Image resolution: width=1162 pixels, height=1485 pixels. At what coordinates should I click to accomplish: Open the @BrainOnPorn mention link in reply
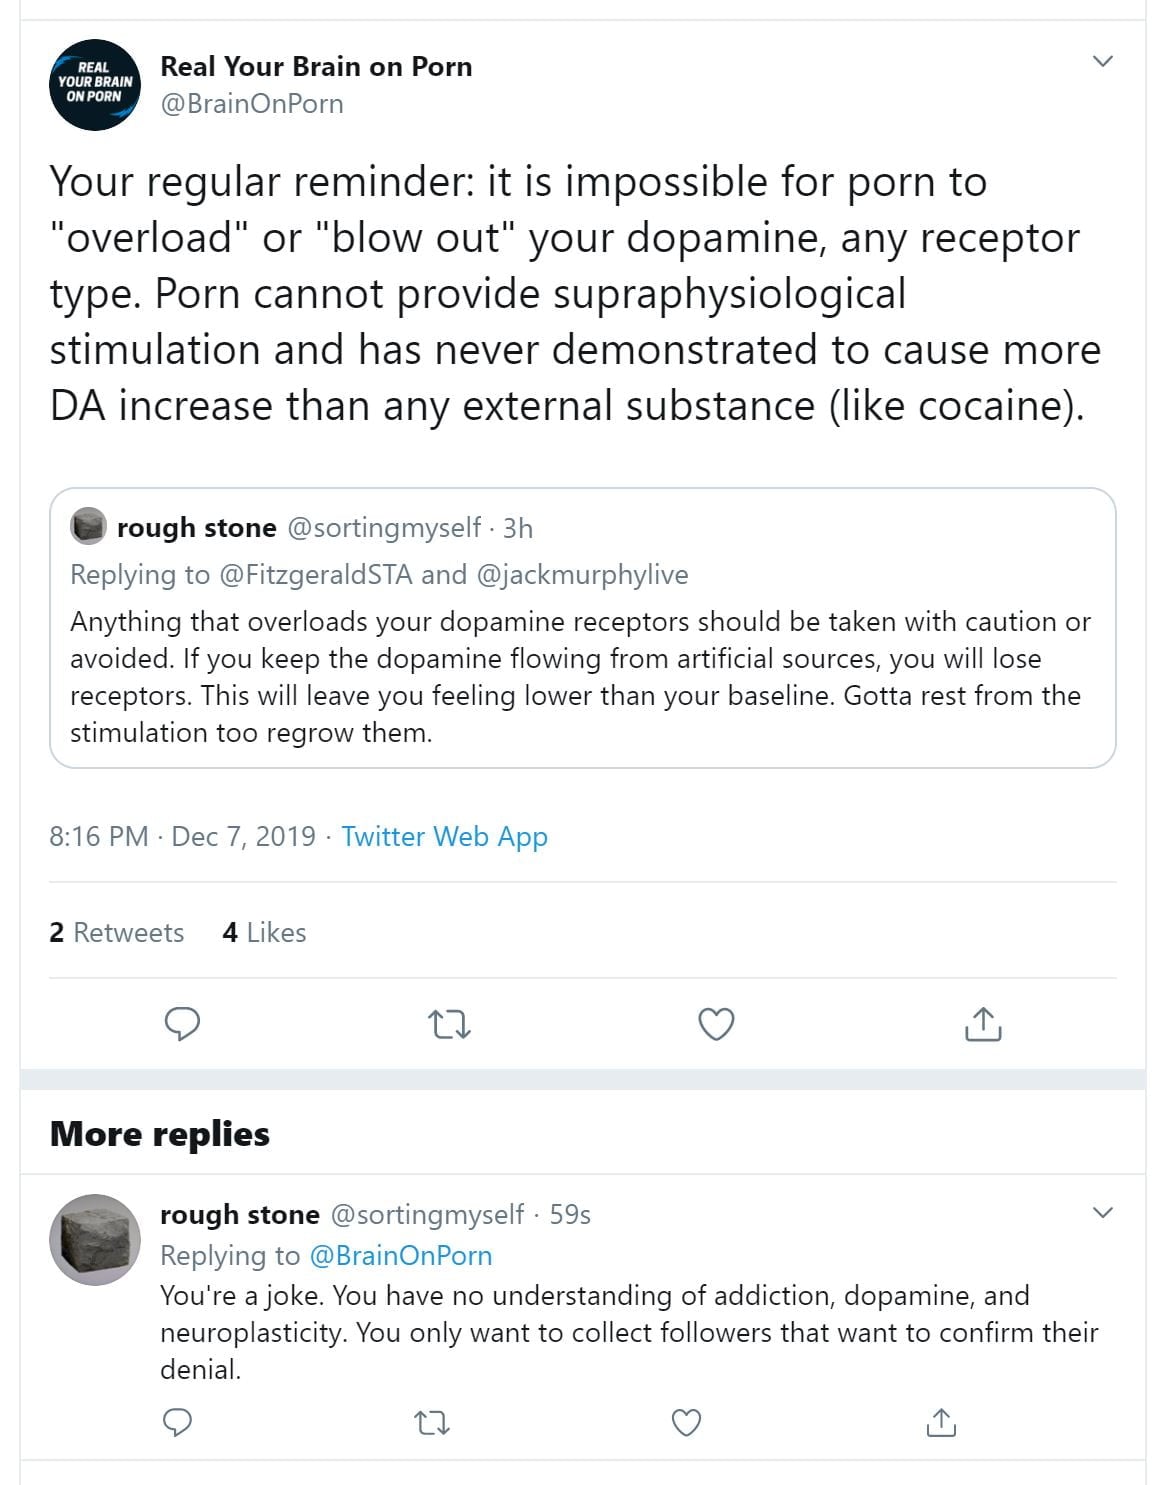[400, 1255]
